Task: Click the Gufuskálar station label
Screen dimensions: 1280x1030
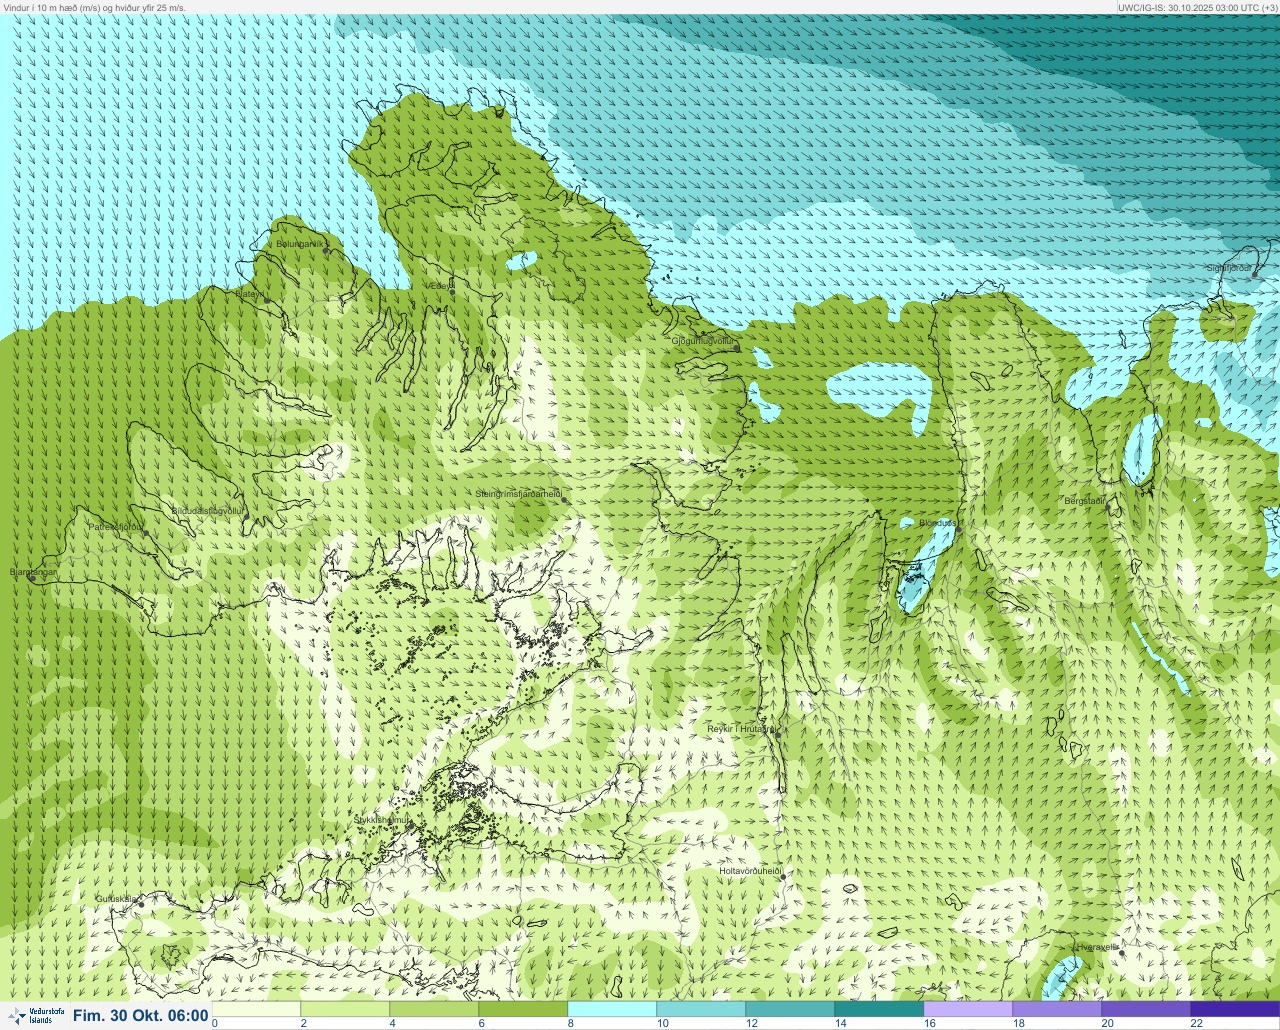Action: click(116, 899)
